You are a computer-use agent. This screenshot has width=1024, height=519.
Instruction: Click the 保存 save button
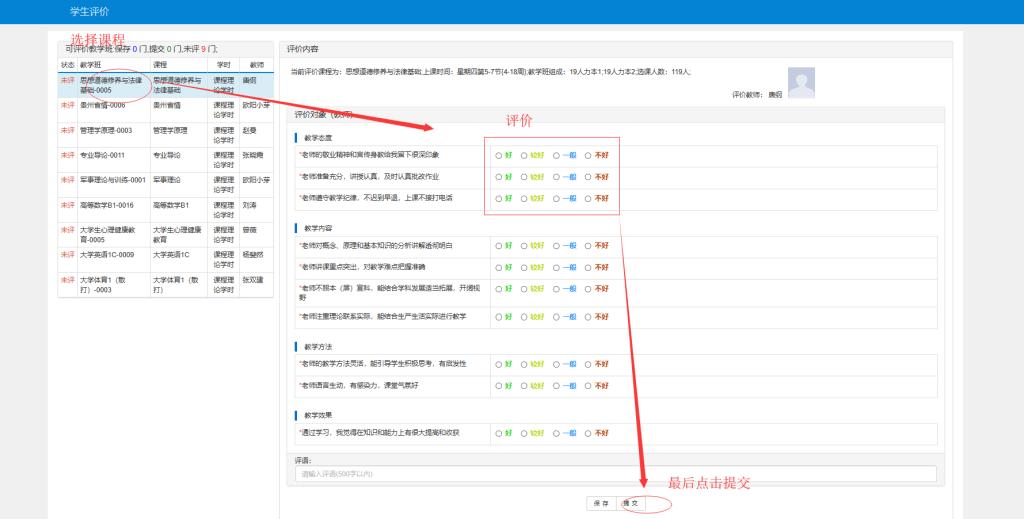point(600,503)
